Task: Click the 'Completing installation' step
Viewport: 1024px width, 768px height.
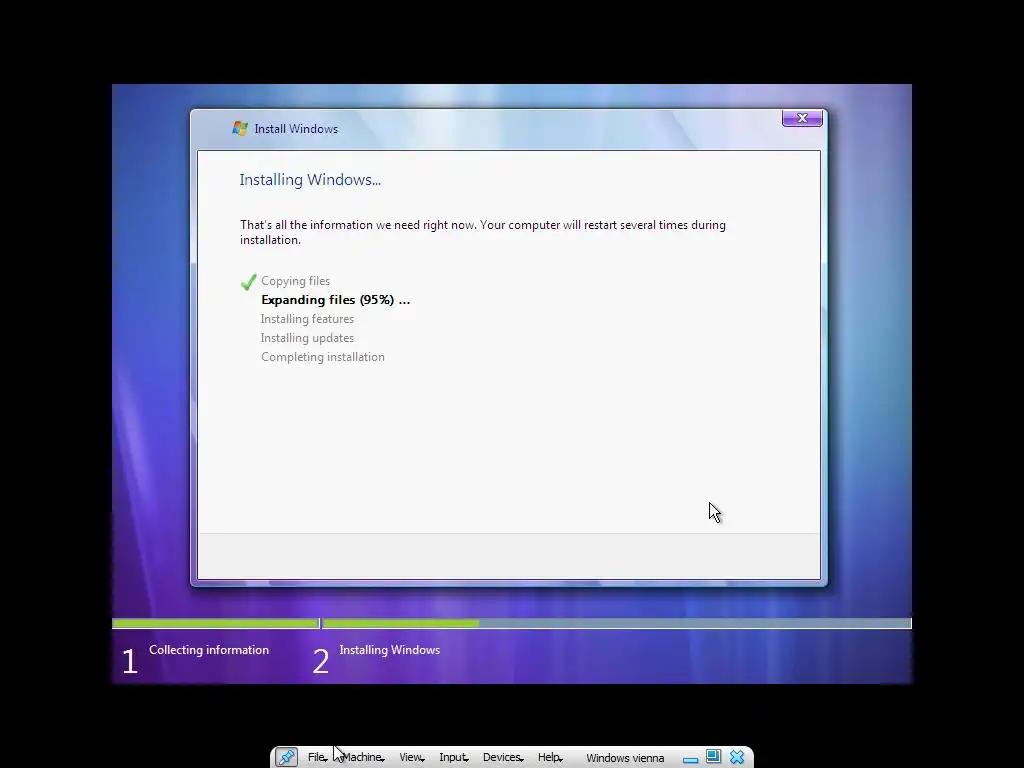Action: click(323, 357)
